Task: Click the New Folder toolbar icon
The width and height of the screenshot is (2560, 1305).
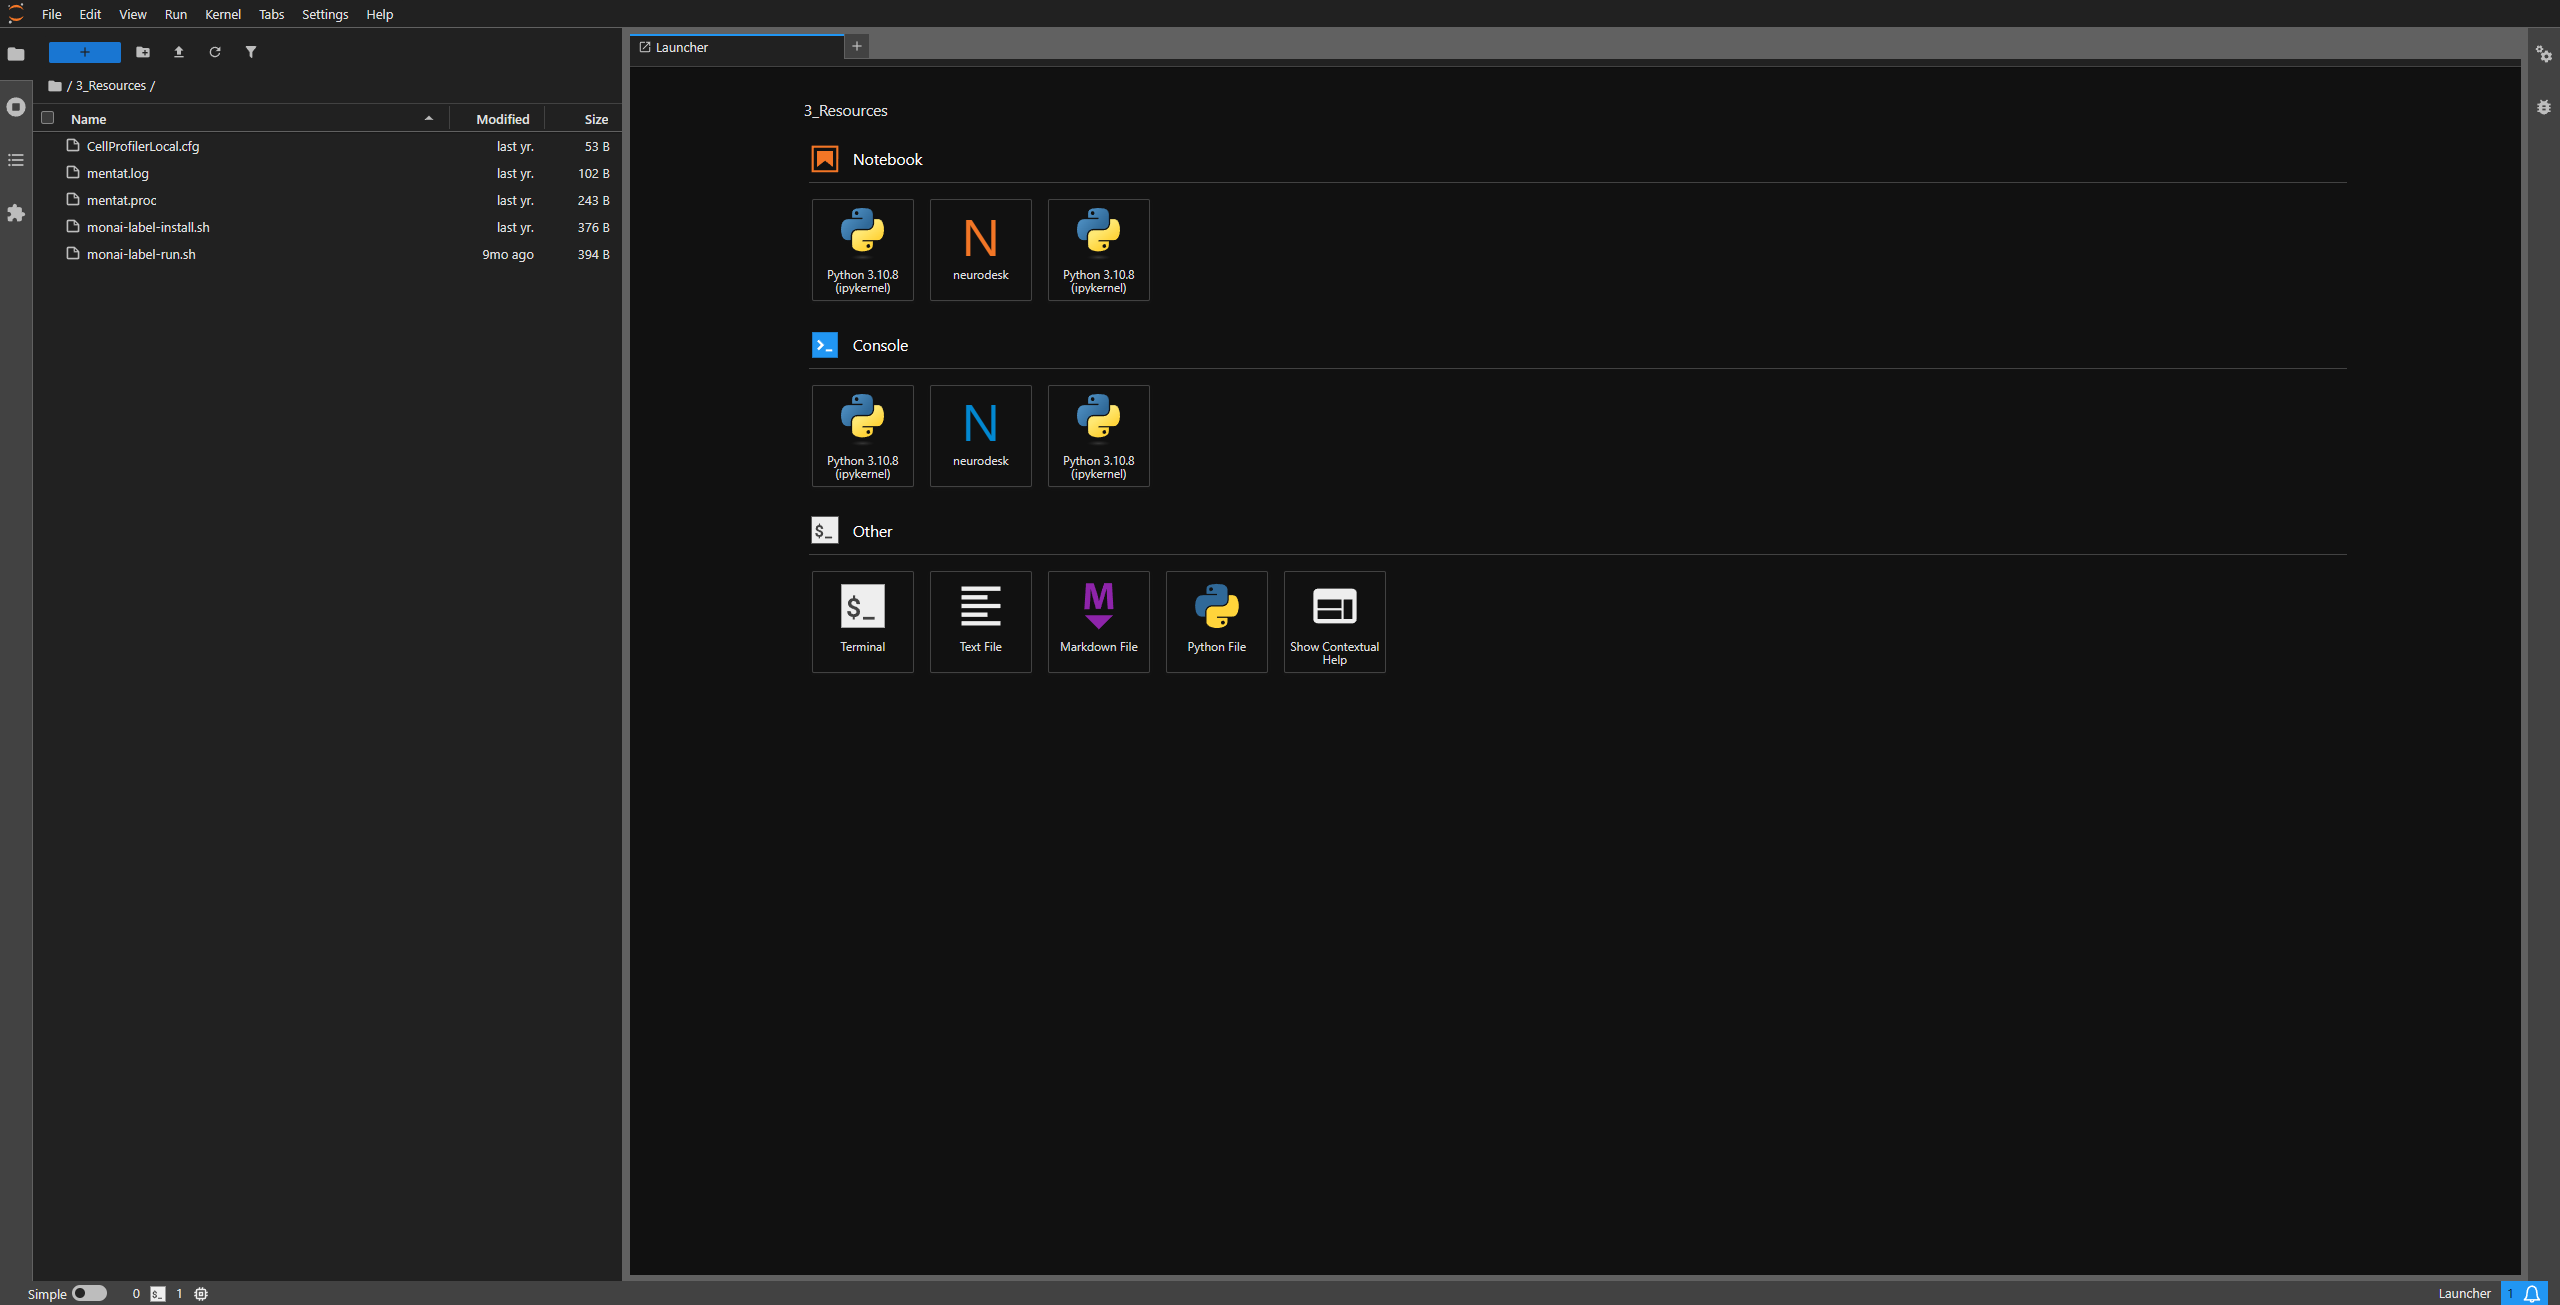Action: pos(143,52)
